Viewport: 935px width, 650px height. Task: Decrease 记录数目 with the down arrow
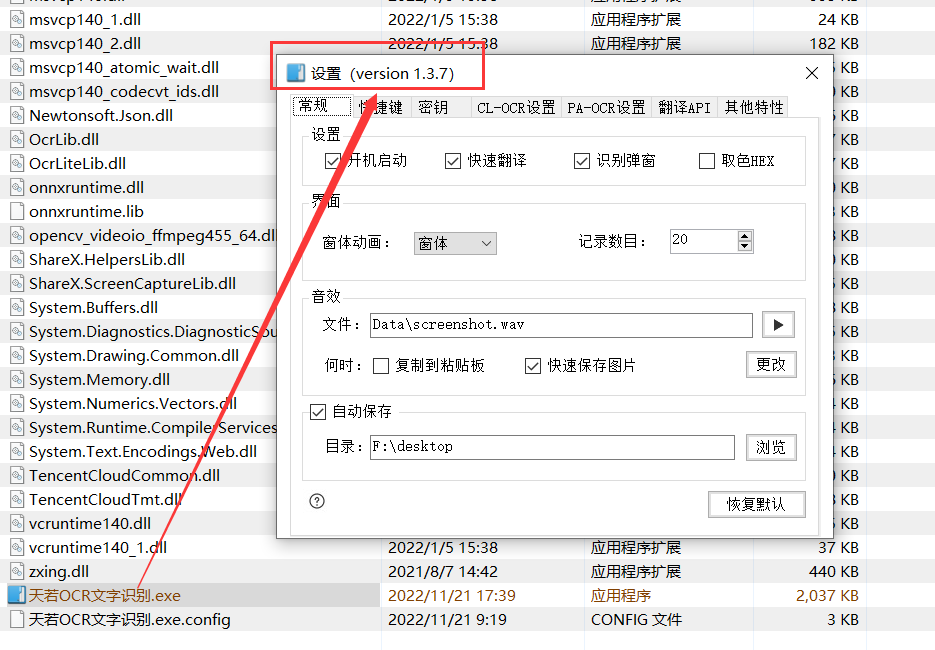click(x=744, y=246)
